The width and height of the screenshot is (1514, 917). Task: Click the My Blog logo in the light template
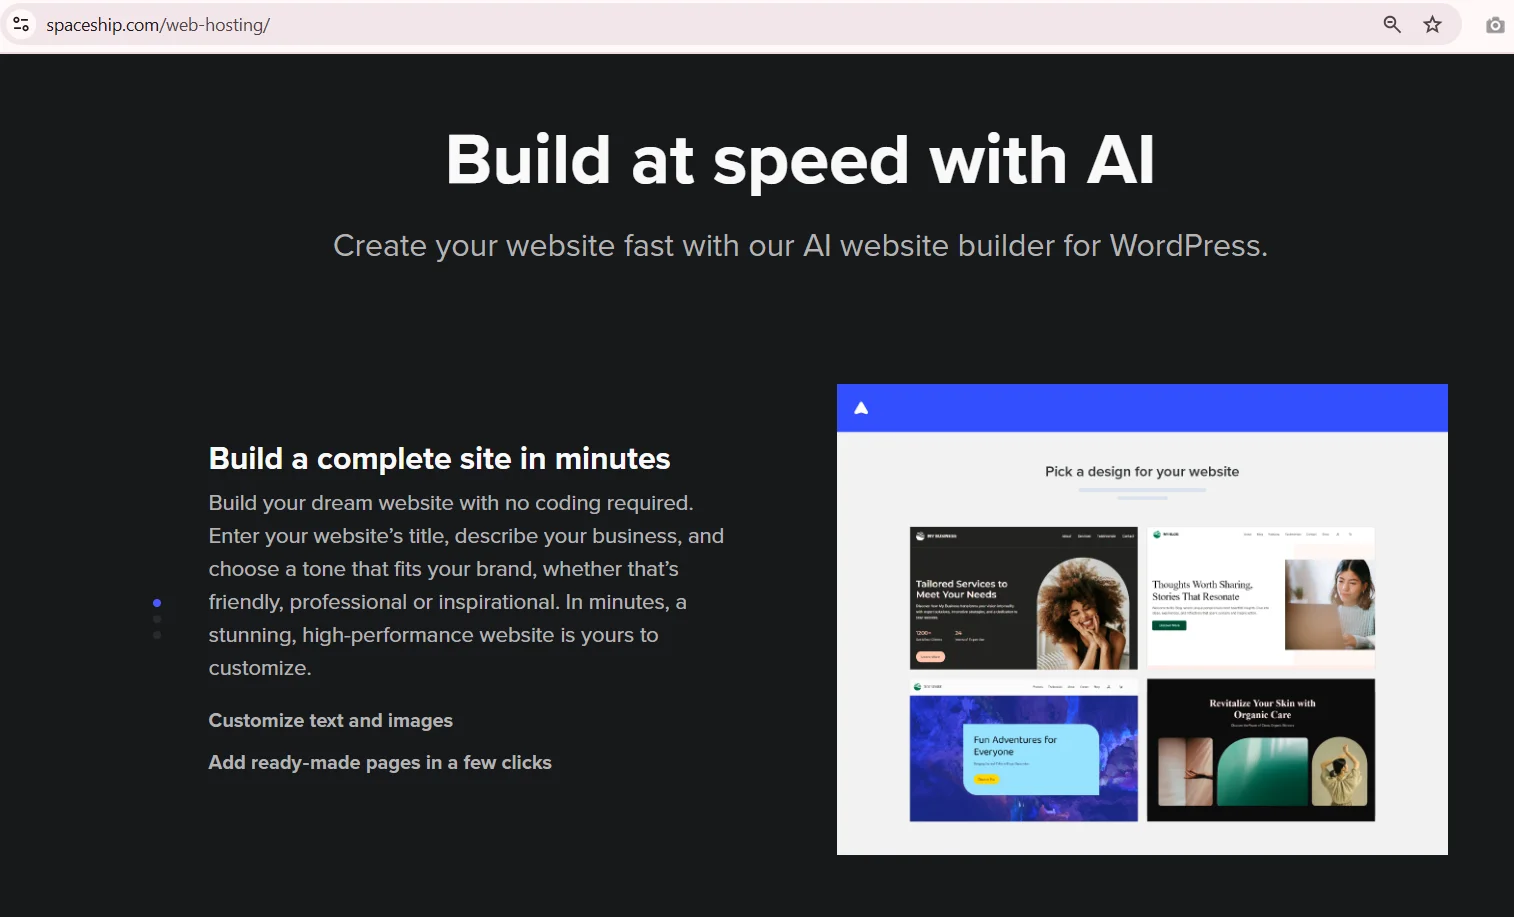(1157, 534)
